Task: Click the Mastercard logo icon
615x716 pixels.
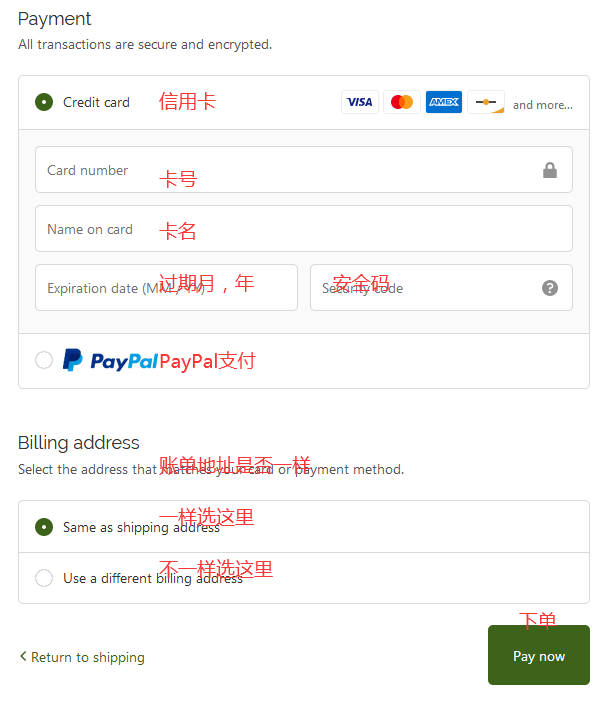Action: tap(402, 102)
